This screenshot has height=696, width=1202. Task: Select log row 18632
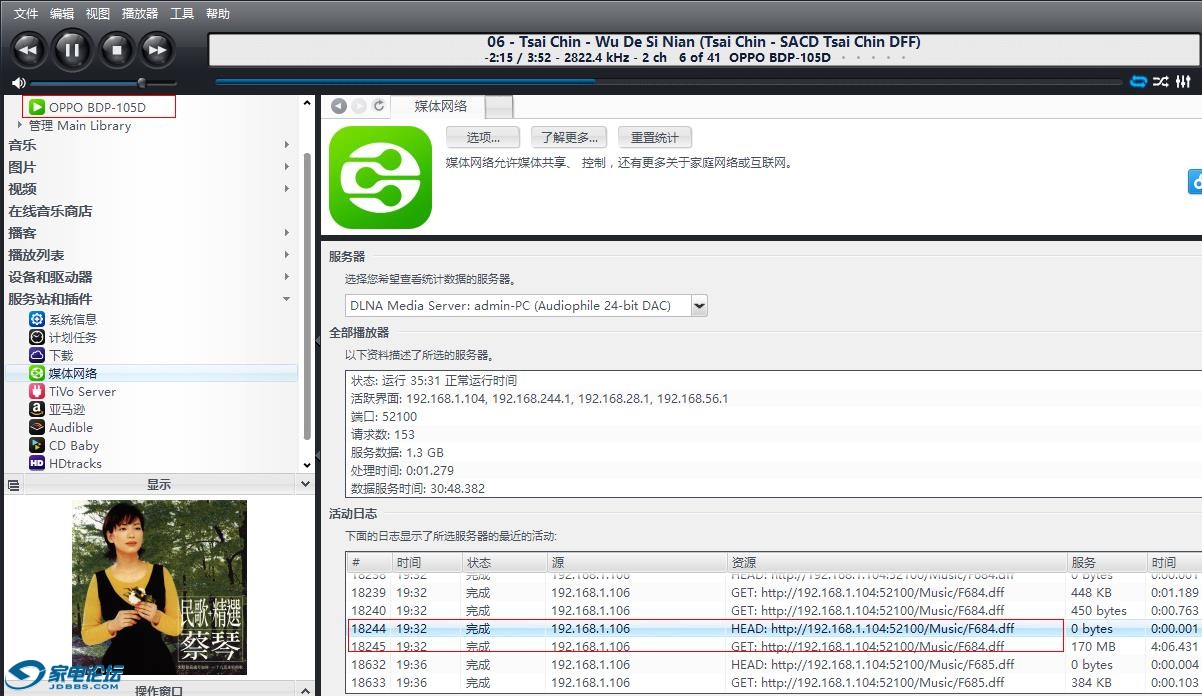pos(775,665)
